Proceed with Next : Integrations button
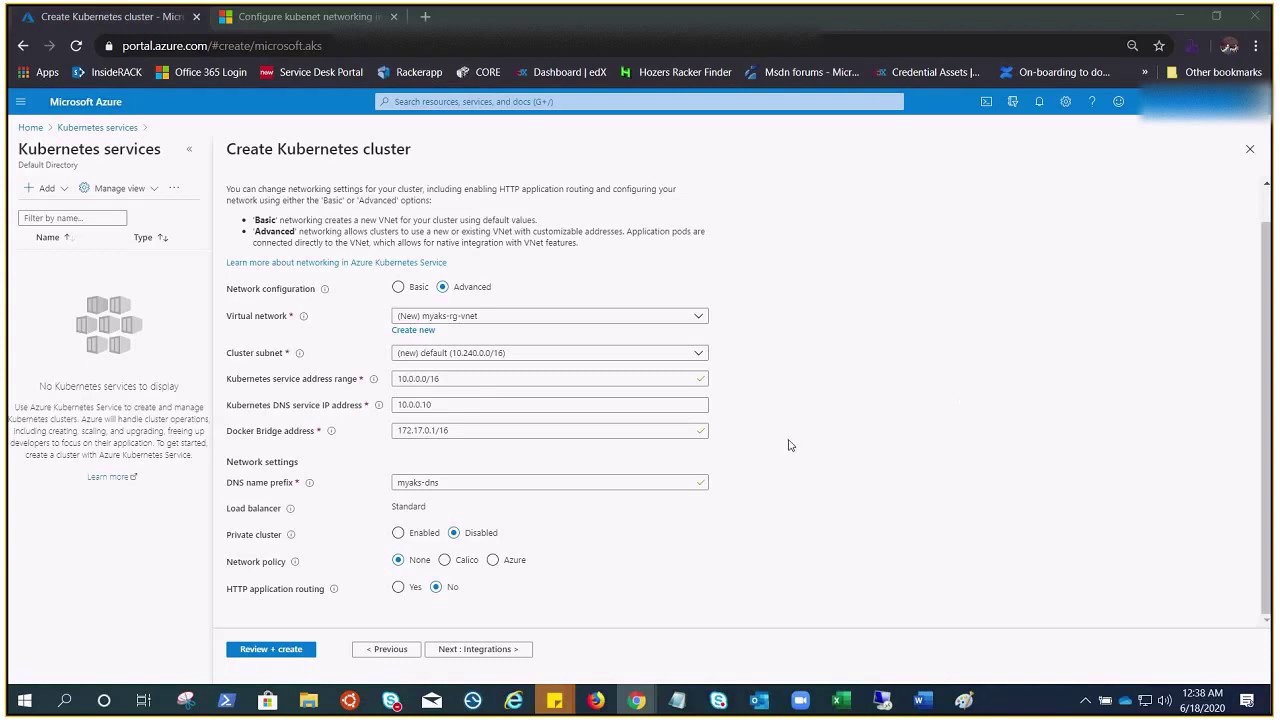 478,649
